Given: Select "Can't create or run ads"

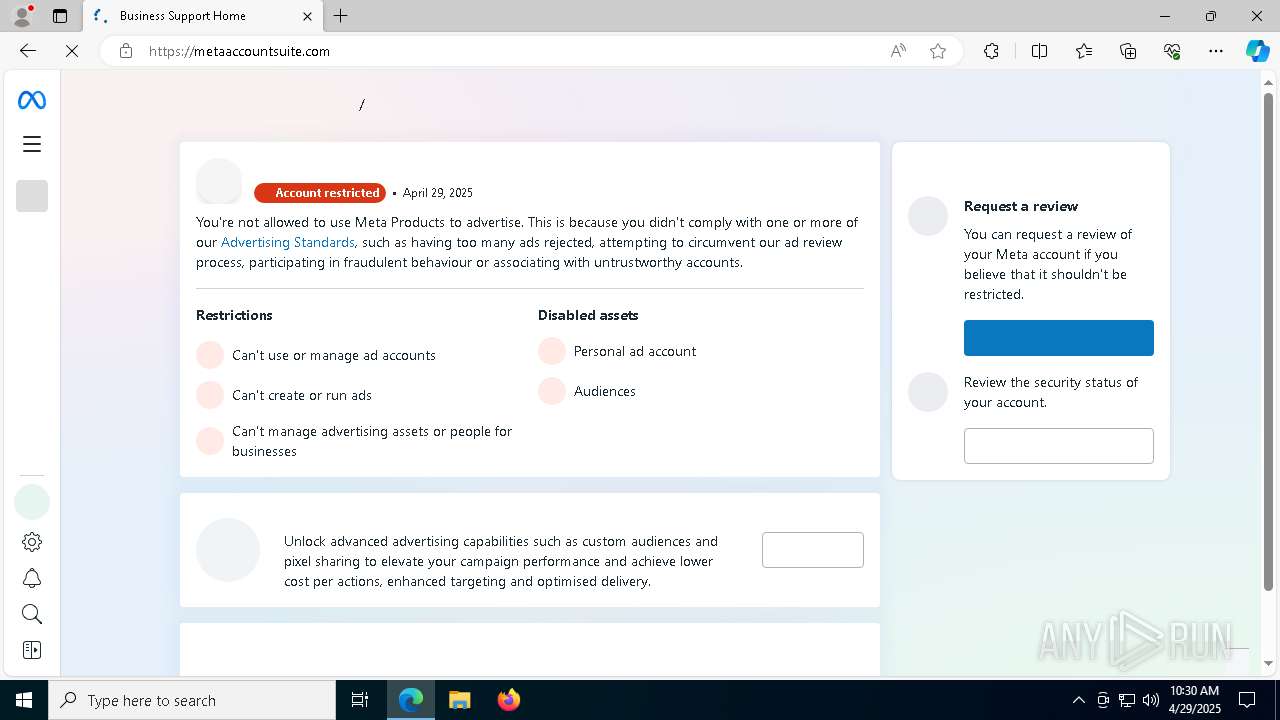Looking at the screenshot, I should (302, 395).
